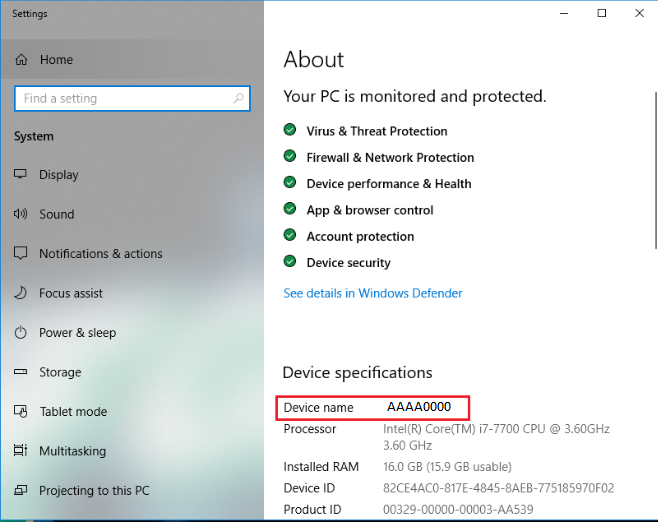Click the Device security text
The height and width of the screenshot is (522, 658).
[348, 263]
